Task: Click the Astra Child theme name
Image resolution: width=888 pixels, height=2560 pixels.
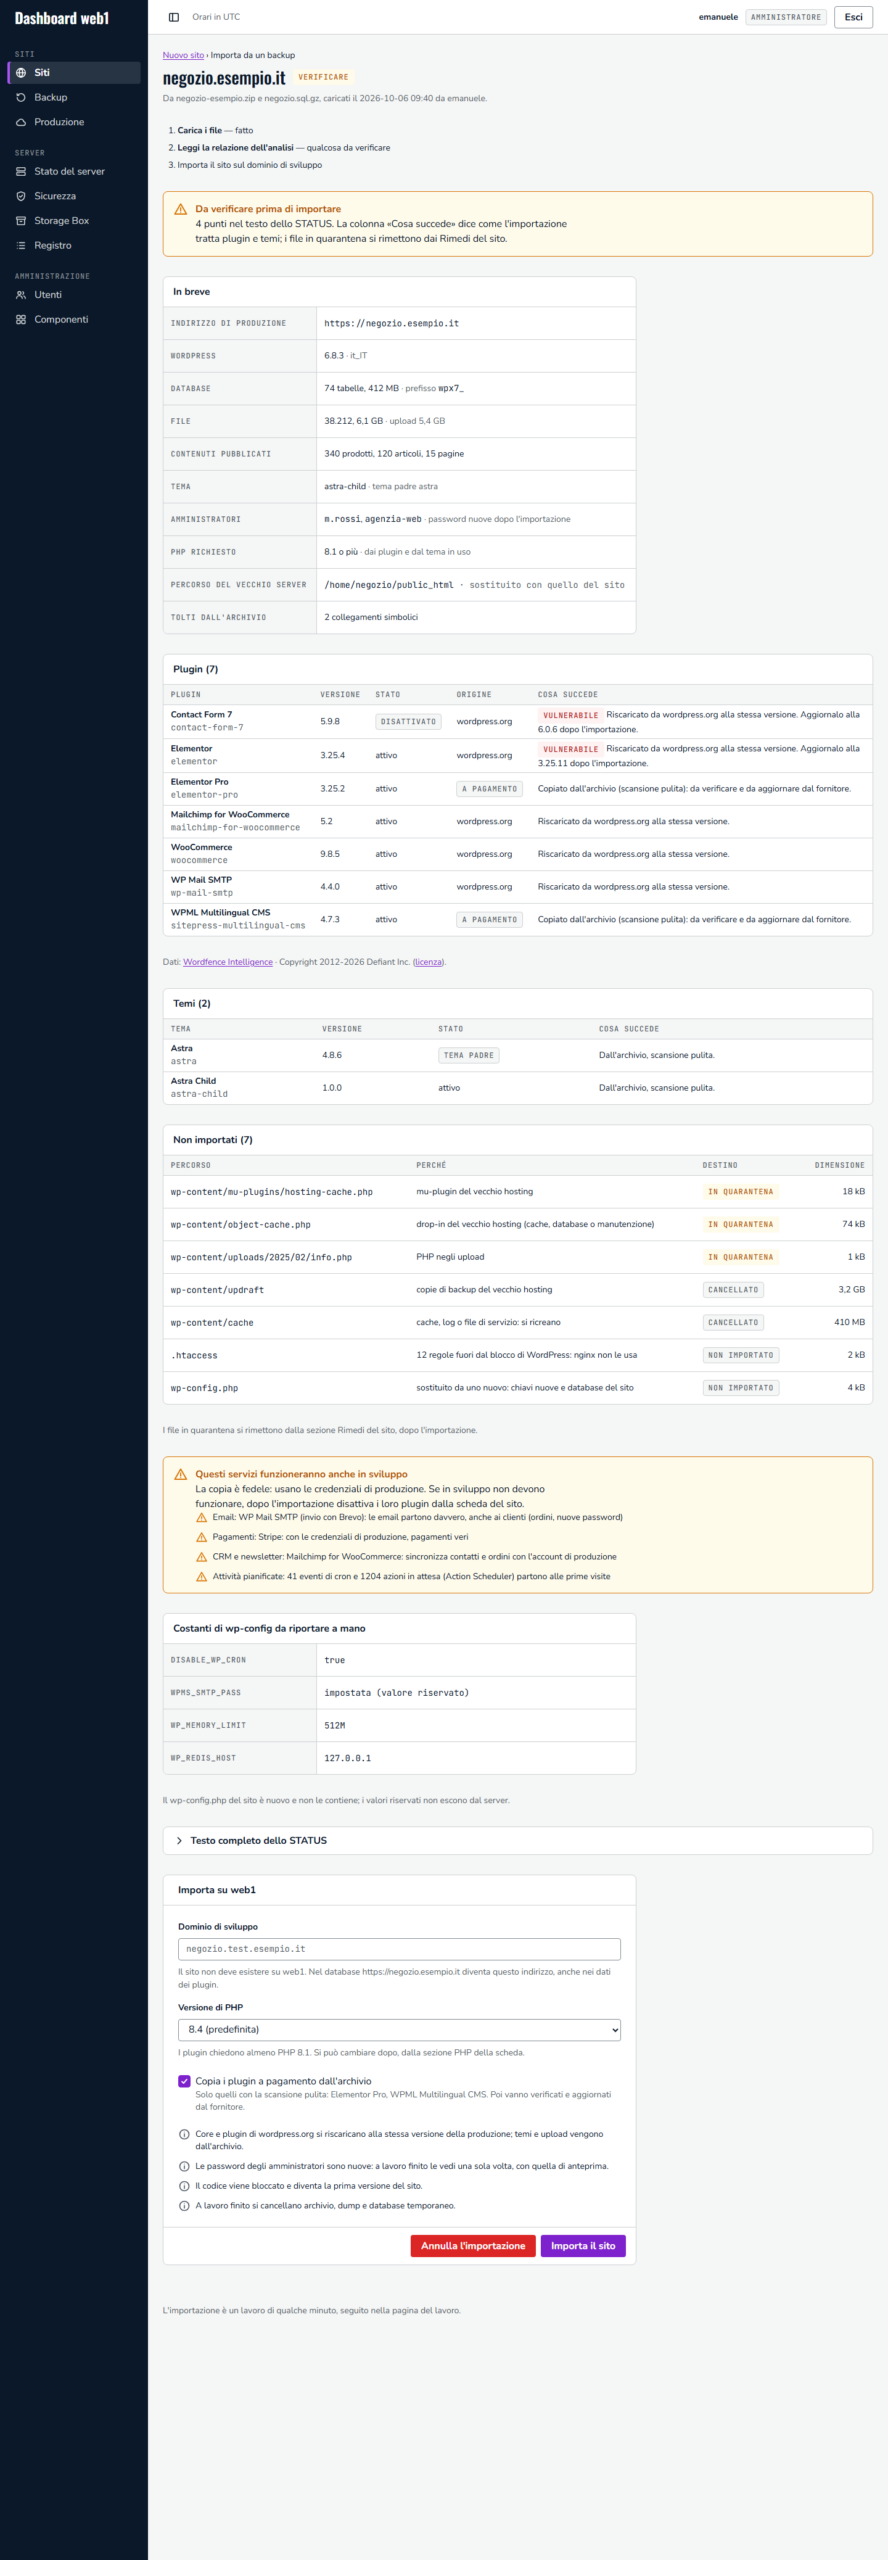Action: 193,1081
